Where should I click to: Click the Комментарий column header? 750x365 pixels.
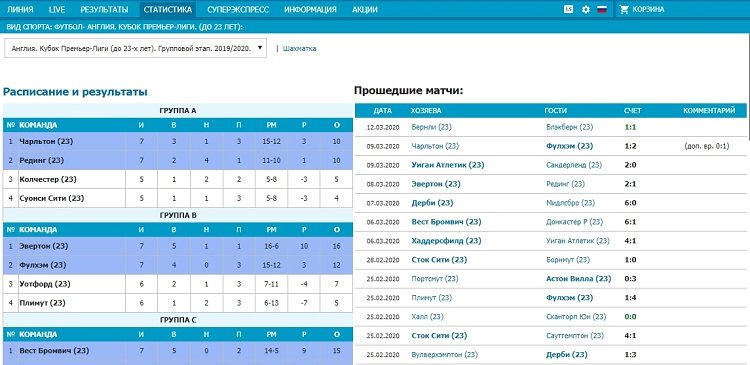pos(709,111)
